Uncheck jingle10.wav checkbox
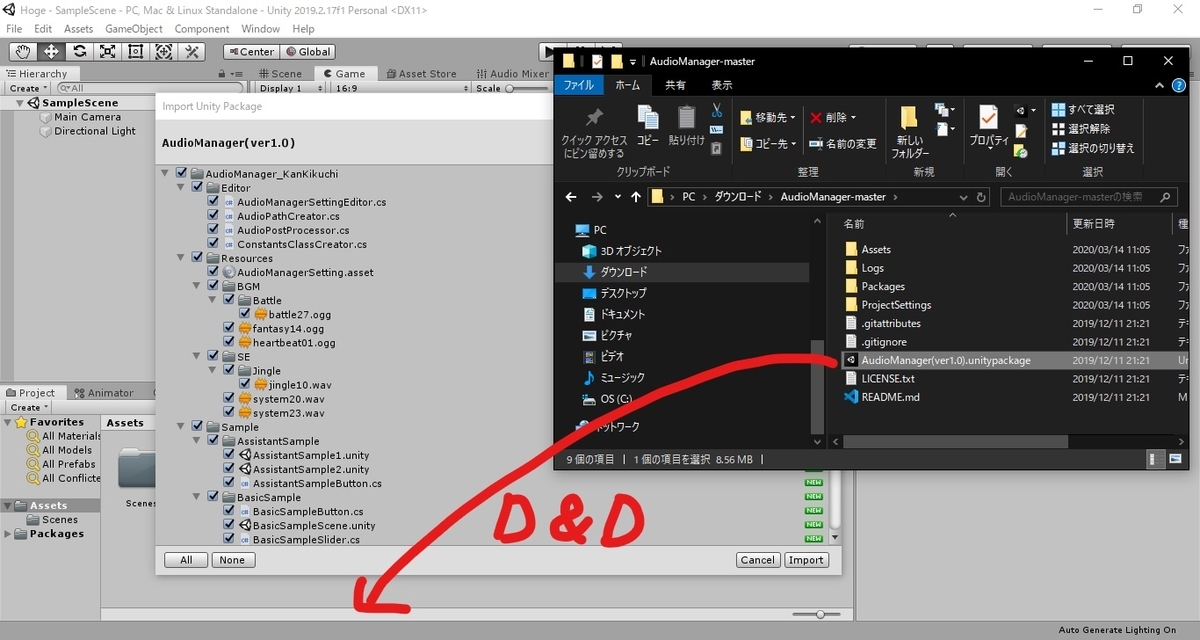This screenshot has width=1200, height=640. point(245,384)
